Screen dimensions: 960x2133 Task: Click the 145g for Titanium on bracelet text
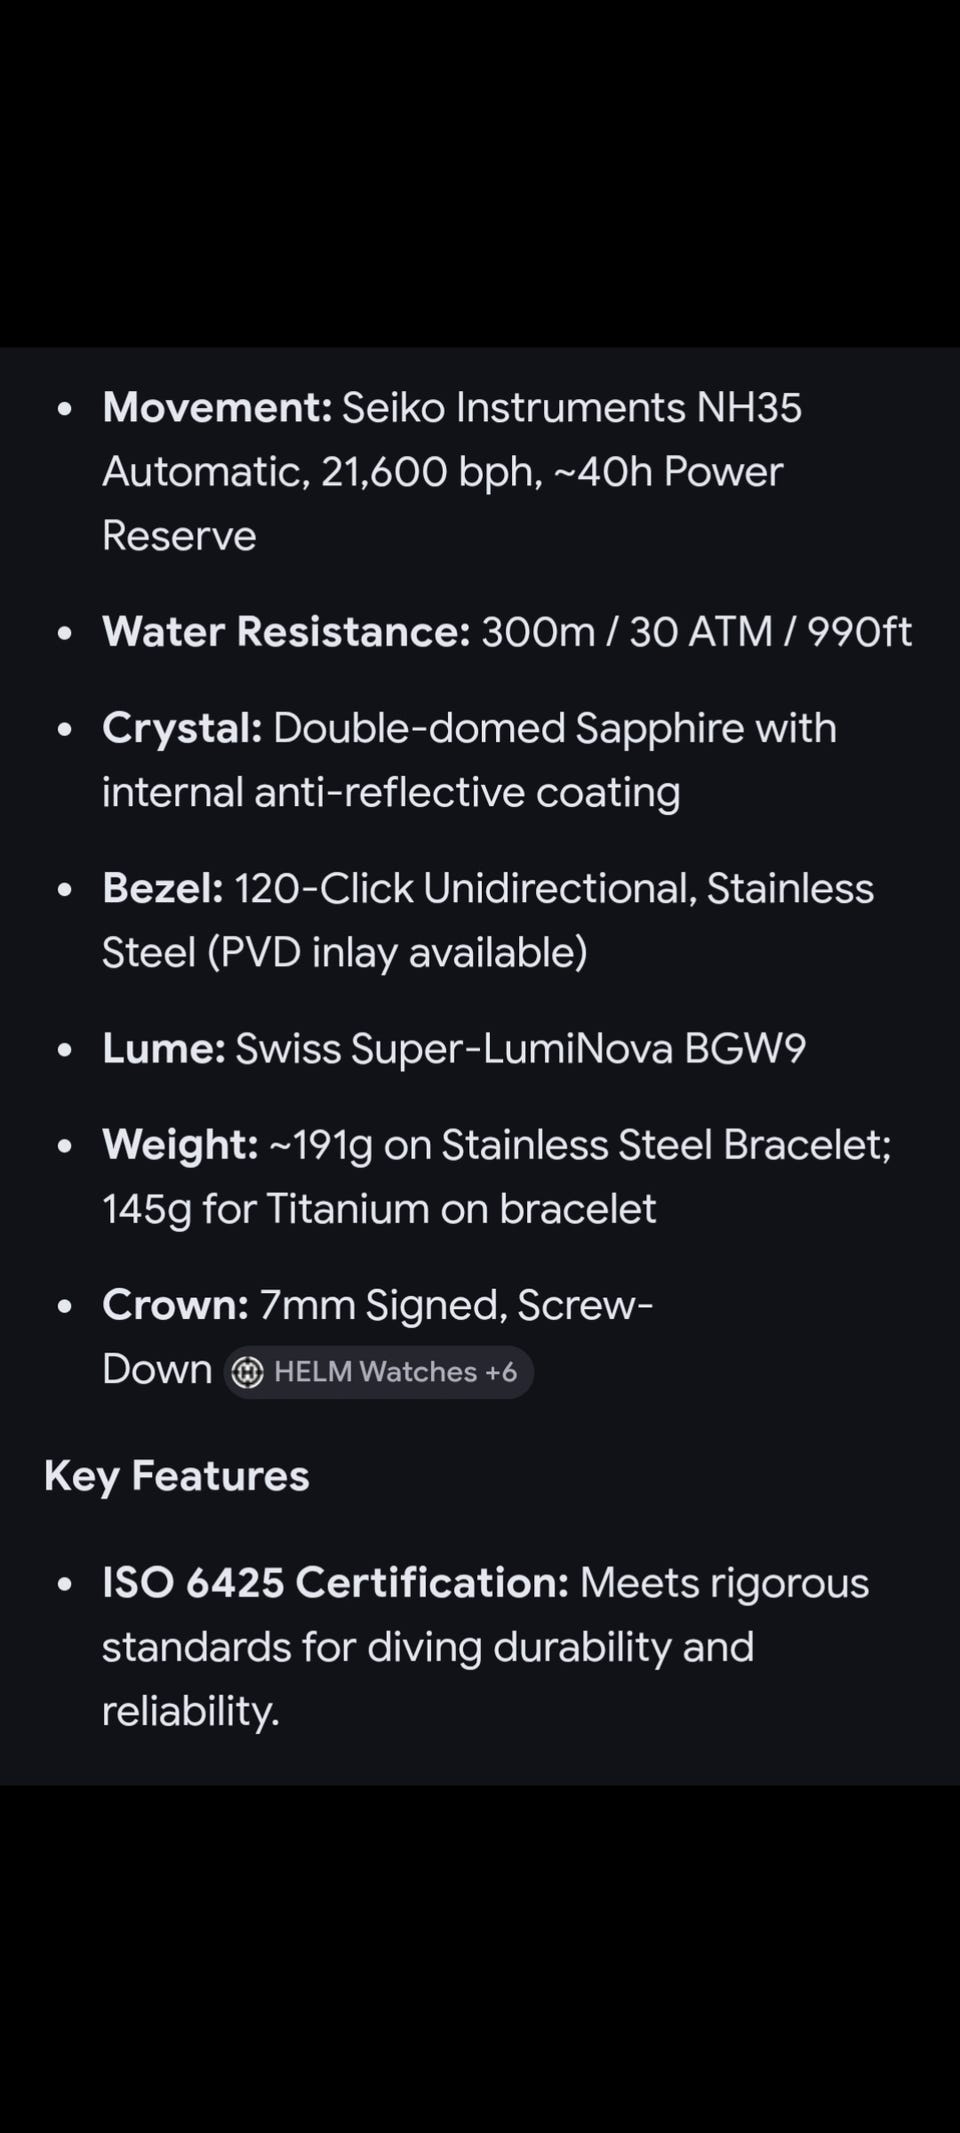(379, 1209)
